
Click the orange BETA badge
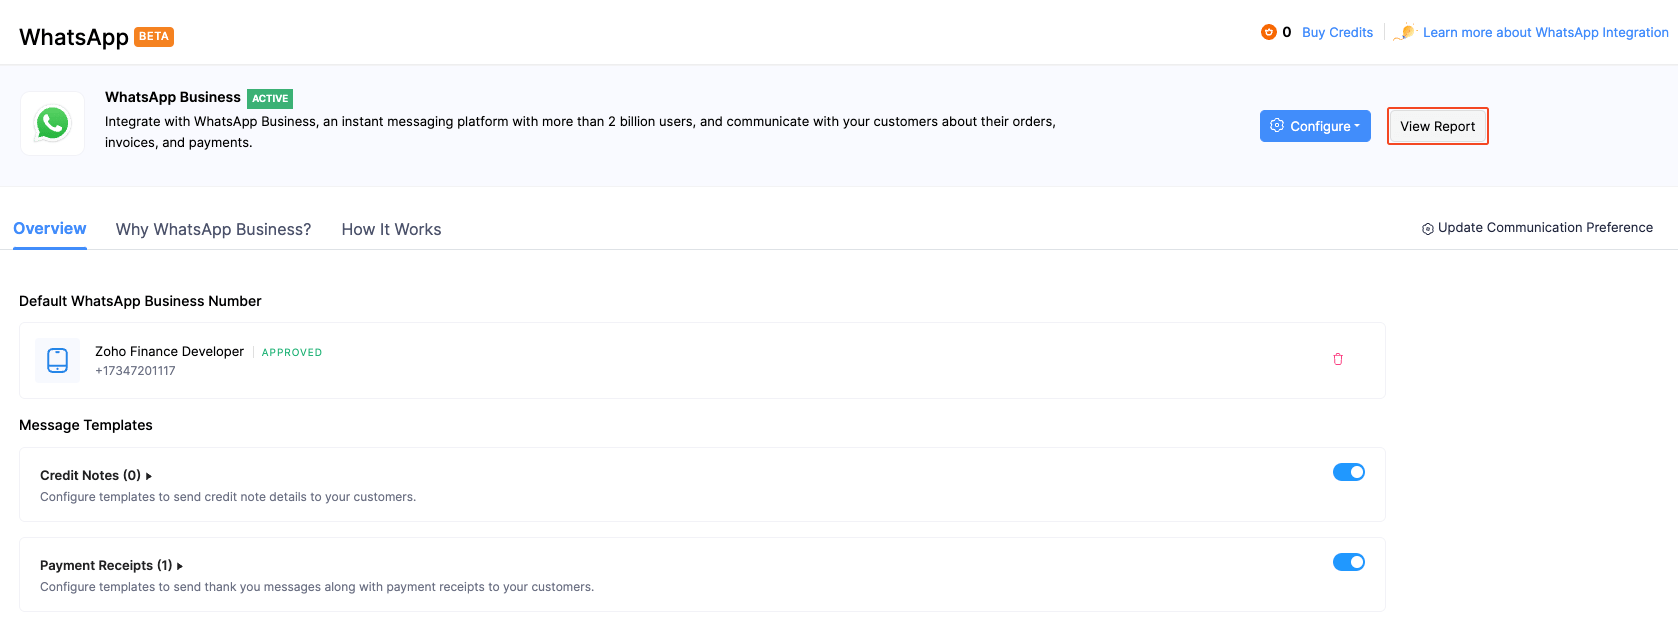click(154, 37)
